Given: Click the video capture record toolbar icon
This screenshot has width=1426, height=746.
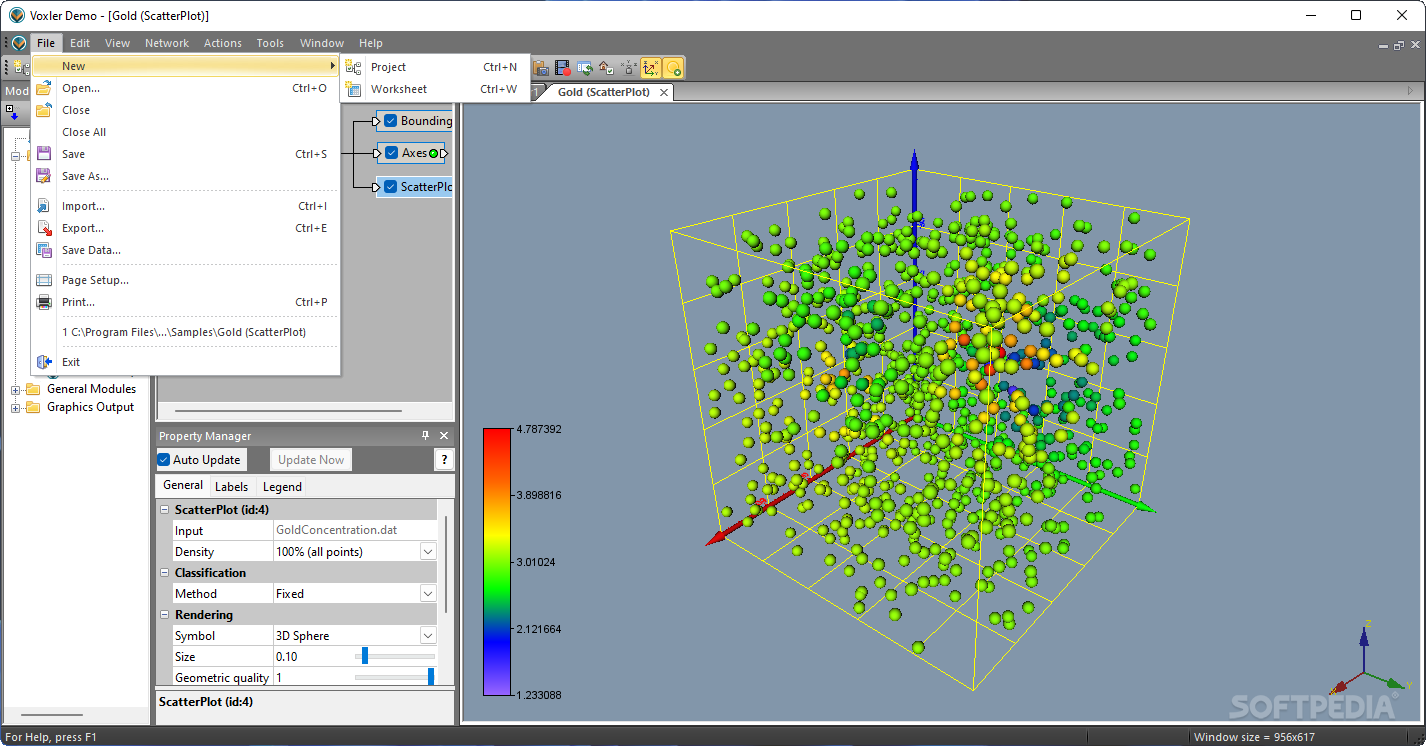Looking at the screenshot, I should click(x=563, y=67).
